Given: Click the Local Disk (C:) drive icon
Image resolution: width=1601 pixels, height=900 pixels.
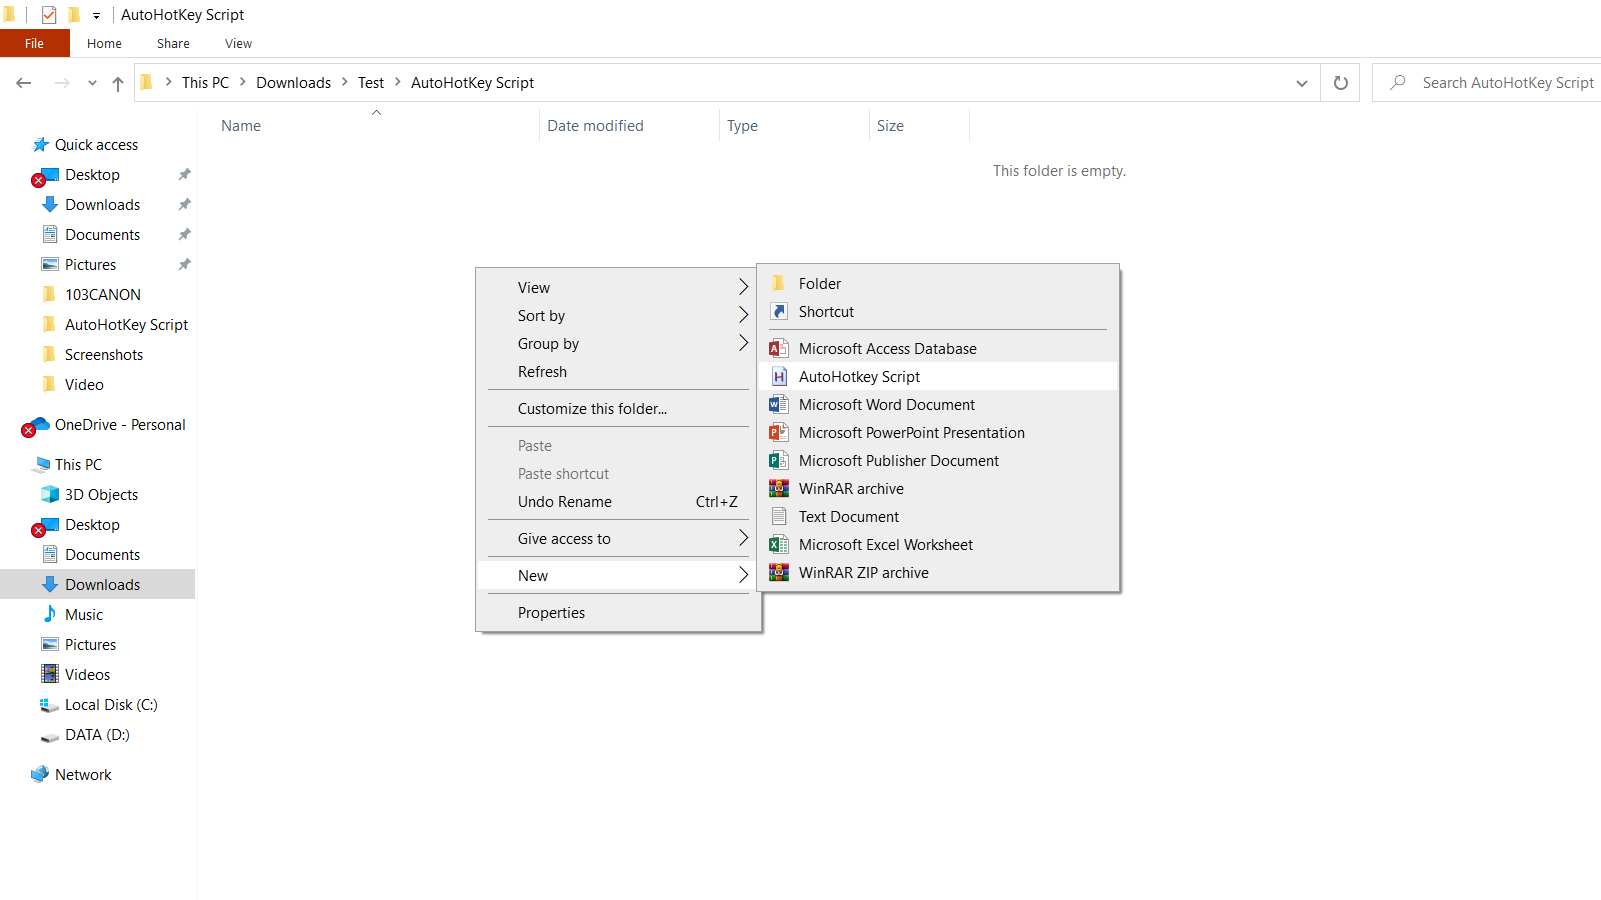Looking at the screenshot, I should pos(49,705).
